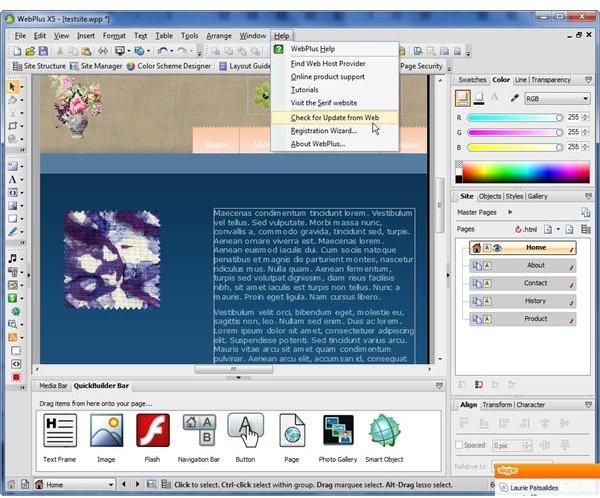600x498 pixels.
Task: Click the red square icon at the bottom of the toolbox
Action: point(16,377)
